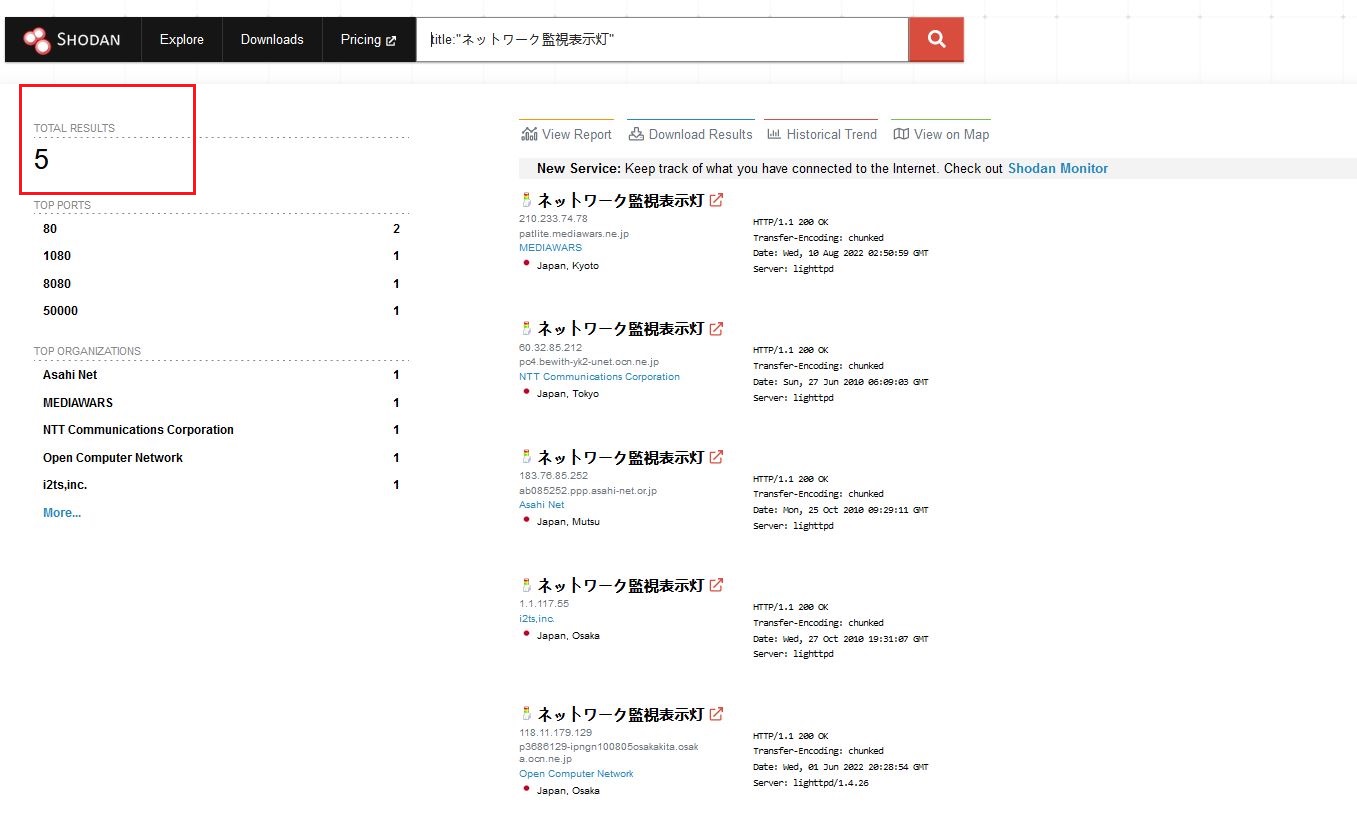
Task: Open the Explore menu
Action: [x=181, y=40]
